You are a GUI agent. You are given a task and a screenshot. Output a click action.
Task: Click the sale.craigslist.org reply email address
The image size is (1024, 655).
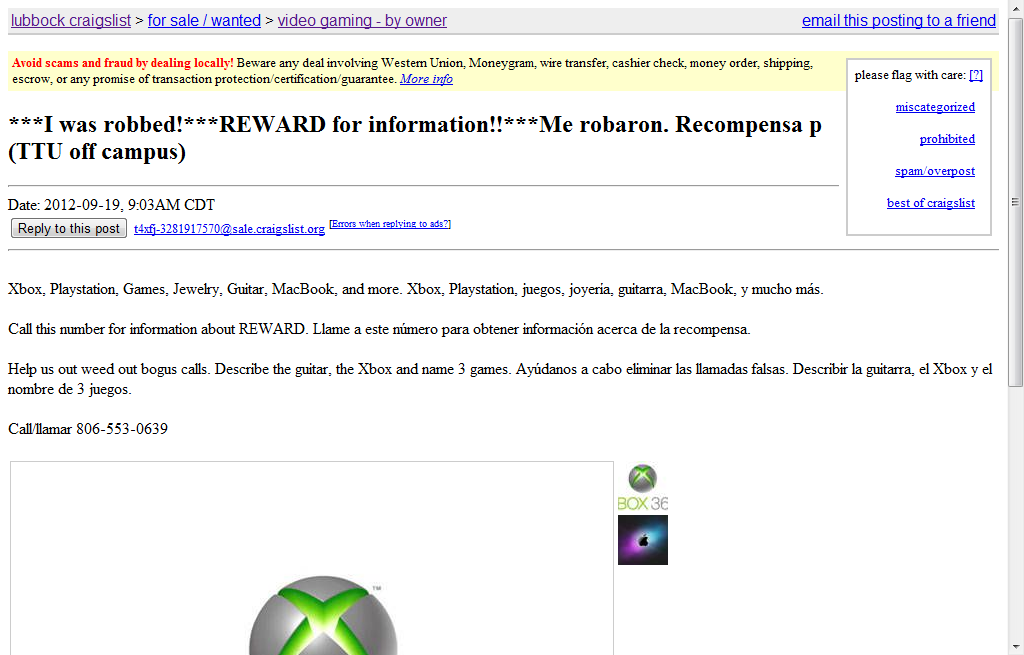(229, 229)
